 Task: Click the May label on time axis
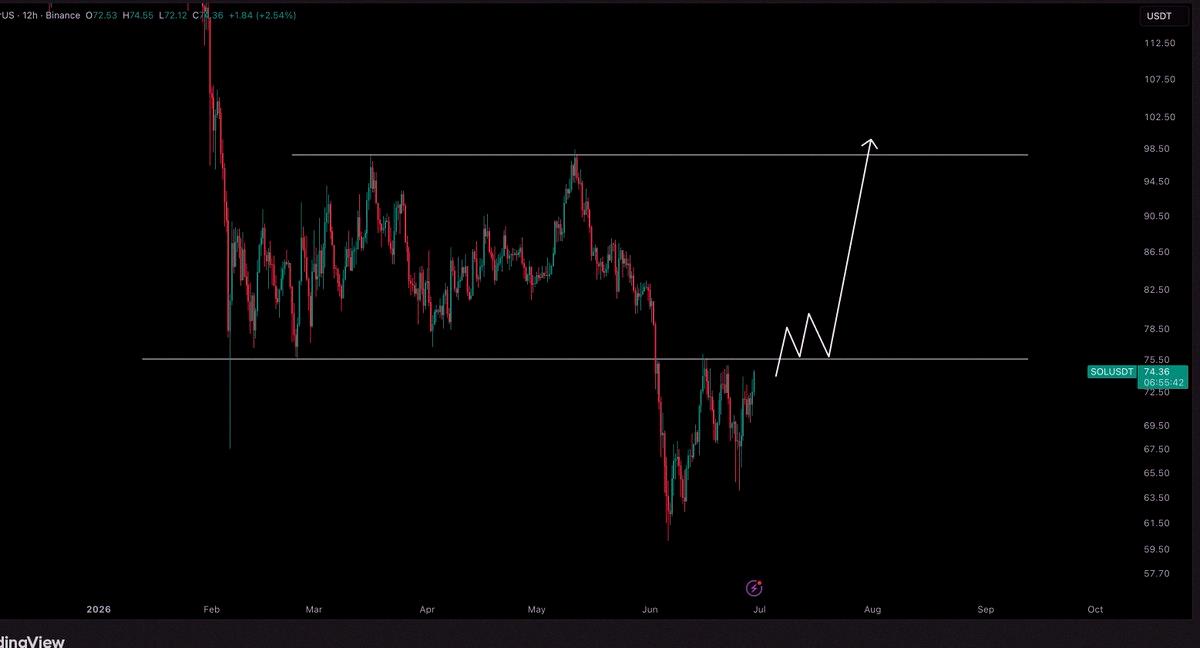point(537,610)
